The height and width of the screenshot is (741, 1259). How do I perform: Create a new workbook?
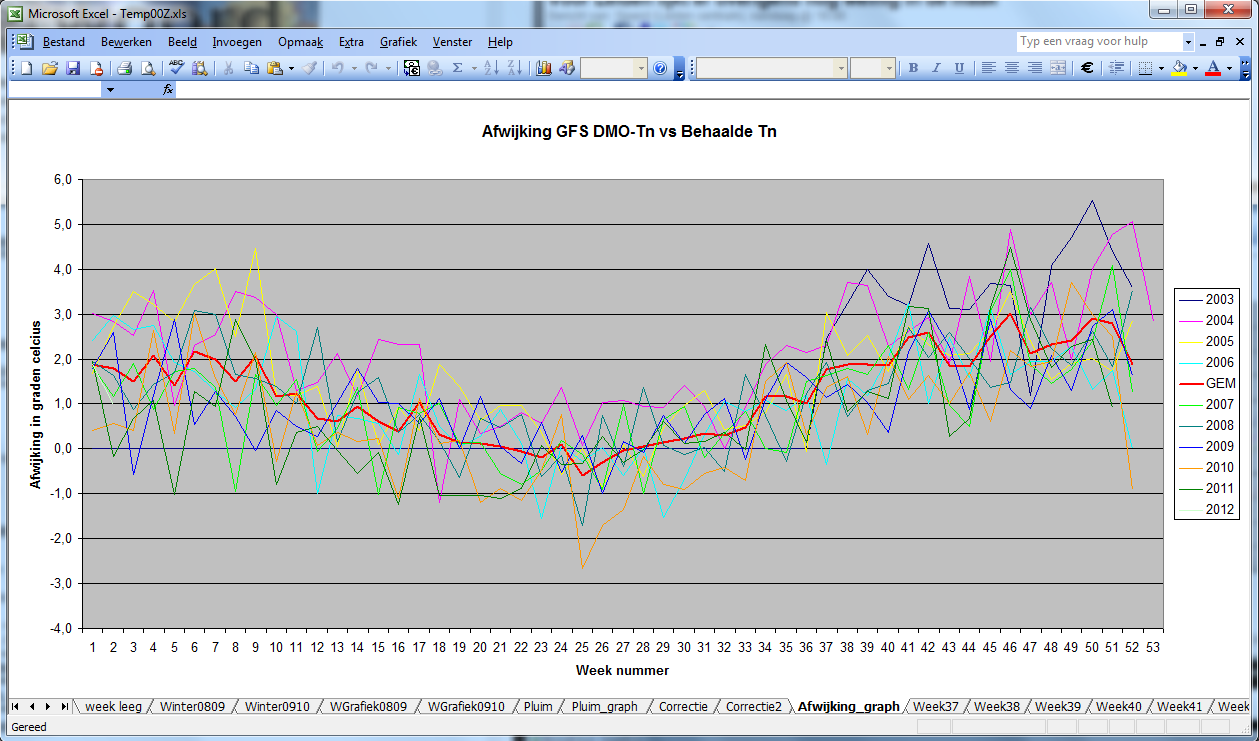27,68
